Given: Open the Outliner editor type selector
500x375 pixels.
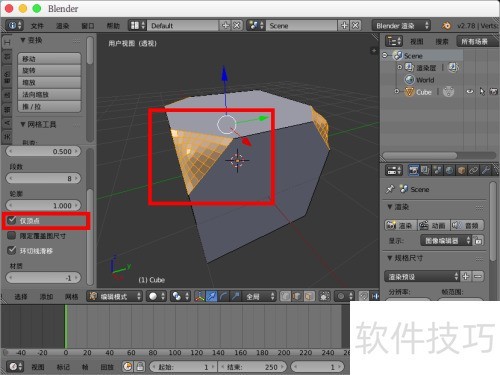Looking at the screenshot, I should click(394, 41).
